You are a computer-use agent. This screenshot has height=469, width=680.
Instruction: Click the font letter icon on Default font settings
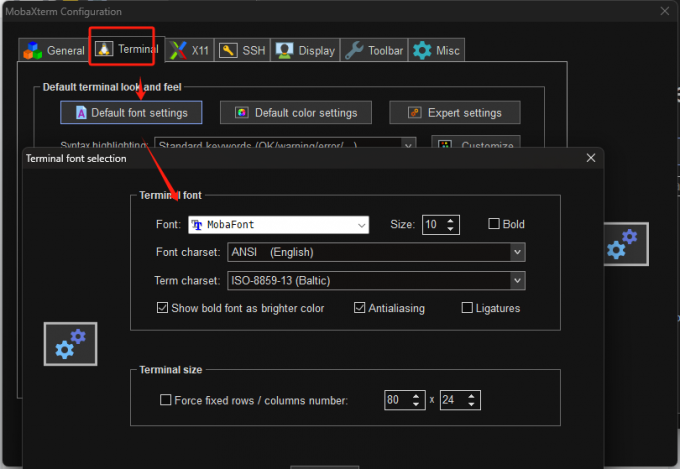coord(81,113)
